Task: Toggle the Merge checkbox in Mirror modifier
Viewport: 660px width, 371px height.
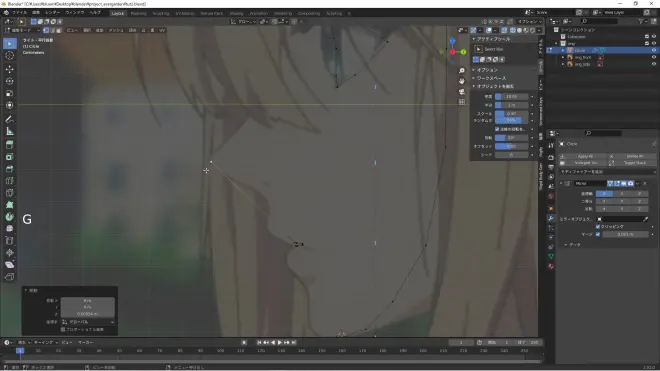Action: click(x=598, y=234)
